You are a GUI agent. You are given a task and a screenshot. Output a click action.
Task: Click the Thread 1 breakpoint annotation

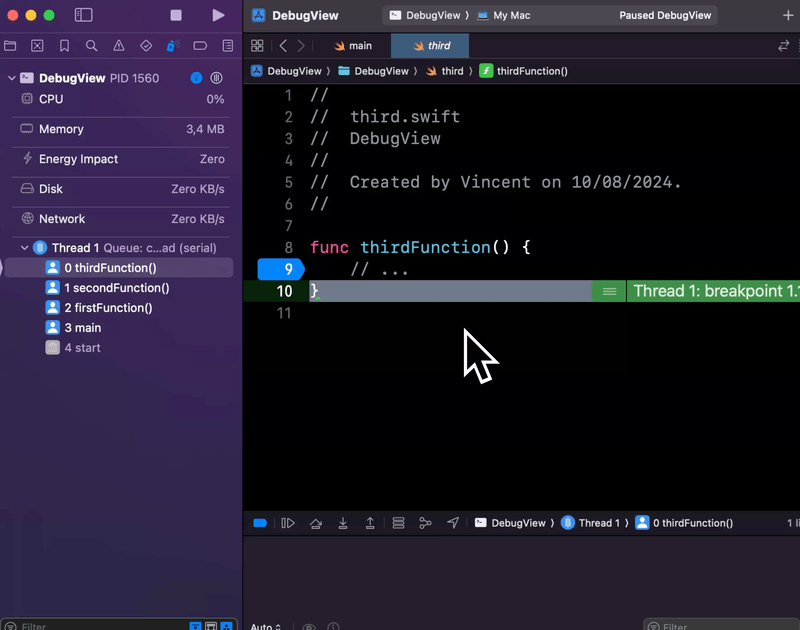click(715, 291)
